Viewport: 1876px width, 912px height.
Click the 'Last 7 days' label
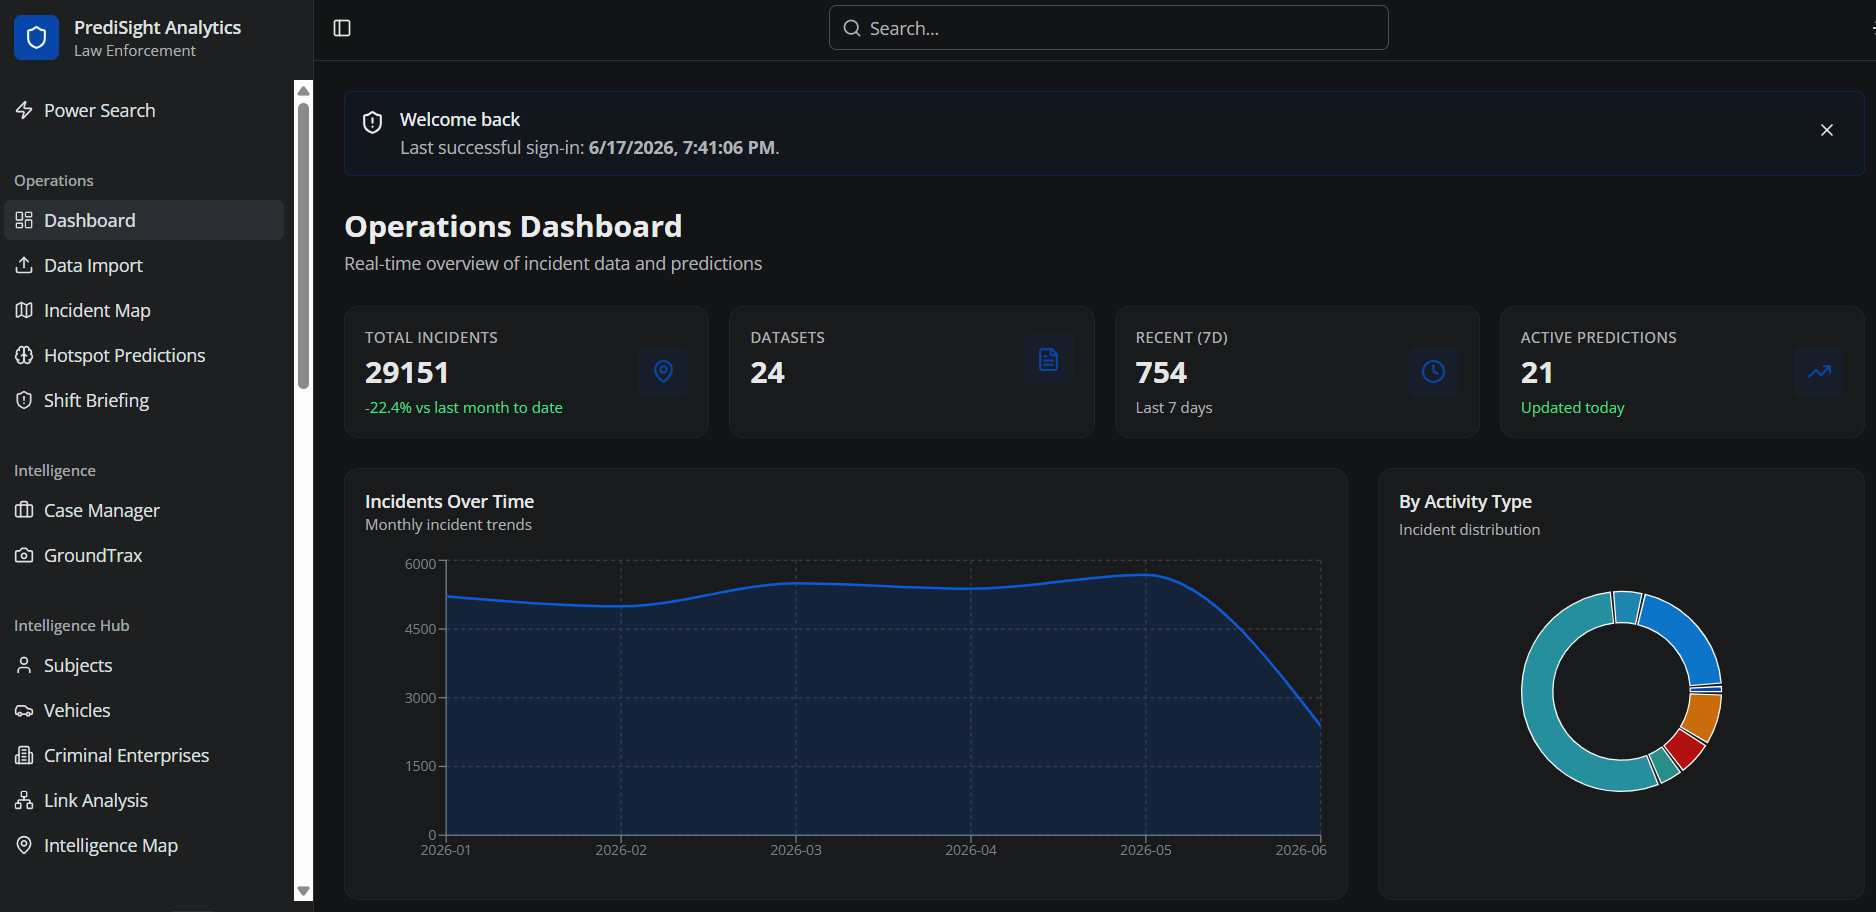tap(1174, 408)
